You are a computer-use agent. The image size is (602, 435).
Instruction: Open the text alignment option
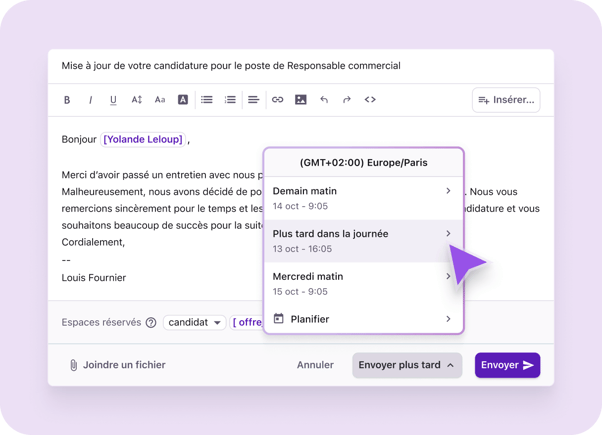pos(253,100)
